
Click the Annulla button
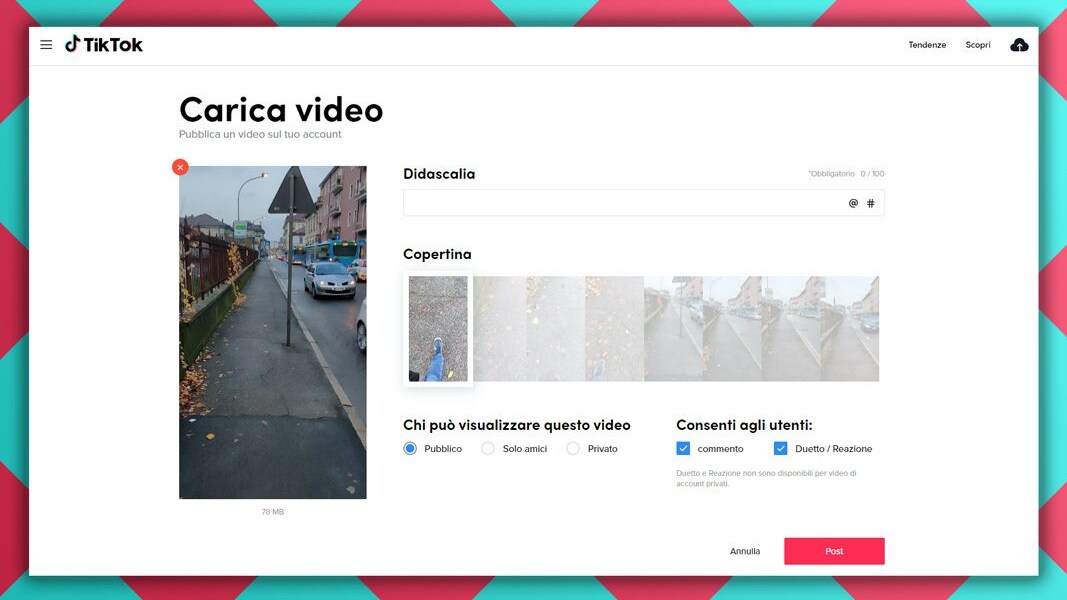coord(745,551)
